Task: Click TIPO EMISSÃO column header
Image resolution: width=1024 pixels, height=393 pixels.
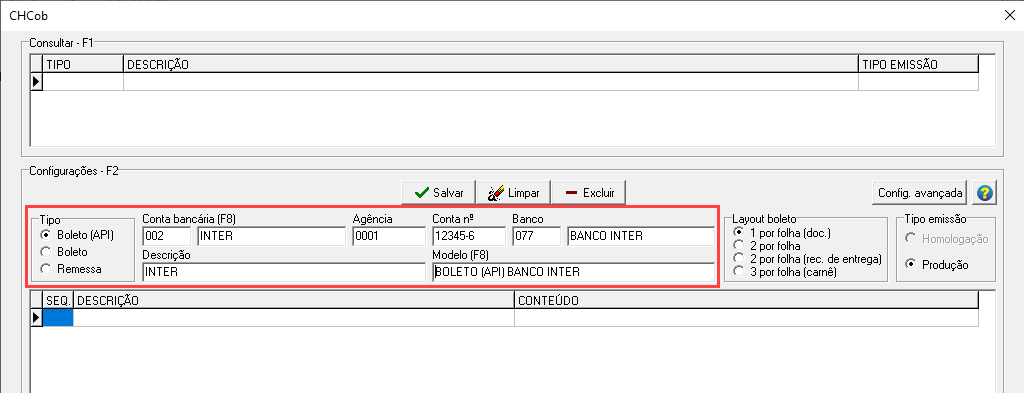Action: pos(918,64)
